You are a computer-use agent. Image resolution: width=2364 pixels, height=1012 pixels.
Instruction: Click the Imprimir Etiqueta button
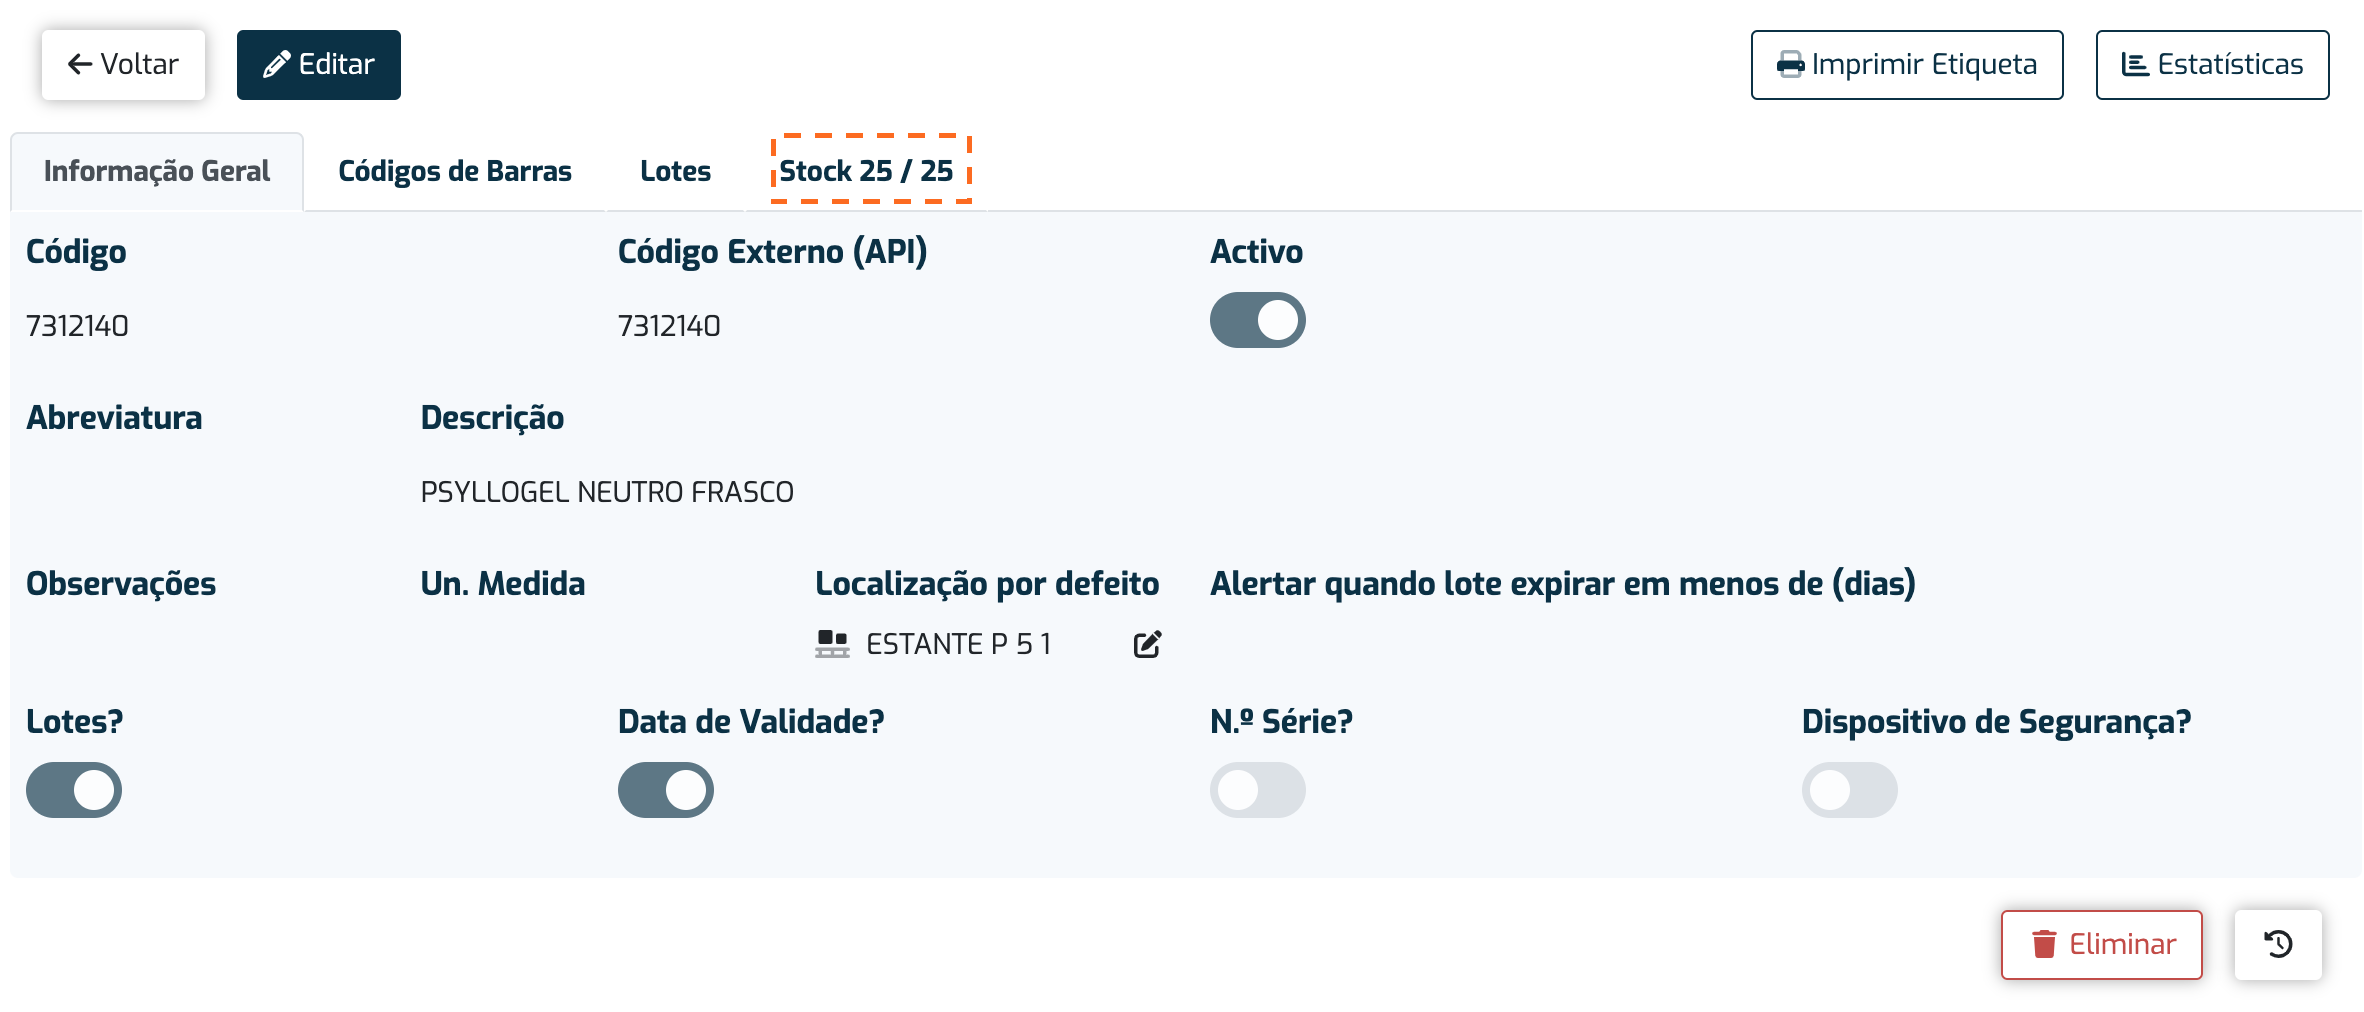click(1906, 65)
